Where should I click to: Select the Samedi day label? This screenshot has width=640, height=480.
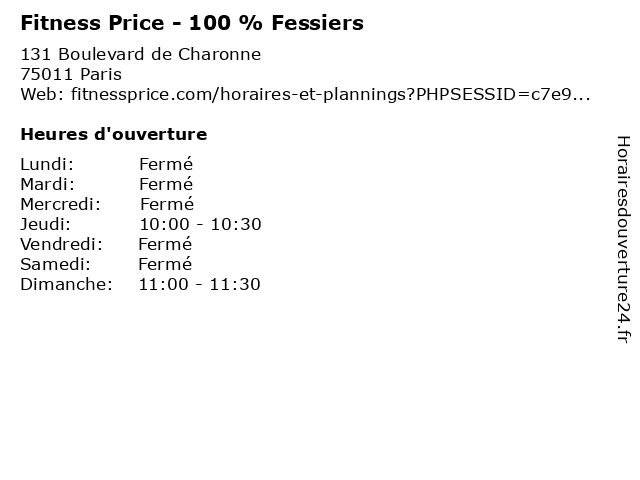click(x=55, y=264)
